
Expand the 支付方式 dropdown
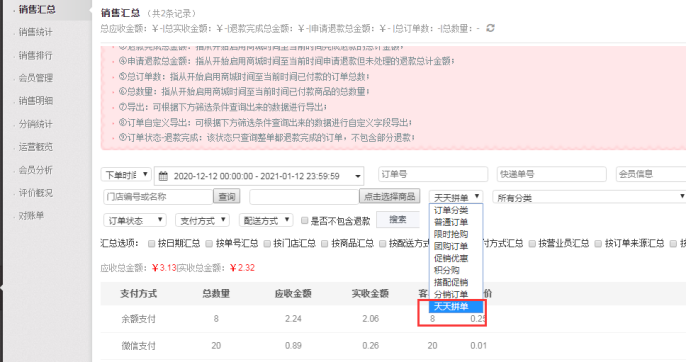click(x=202, y=221)
